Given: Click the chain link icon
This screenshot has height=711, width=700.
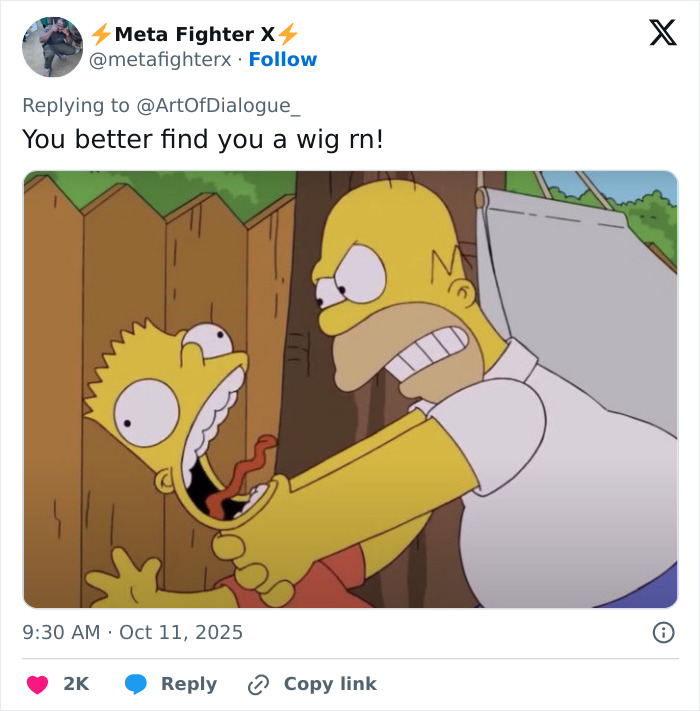Looking at the screenshot, I should [x=258, y=684].
